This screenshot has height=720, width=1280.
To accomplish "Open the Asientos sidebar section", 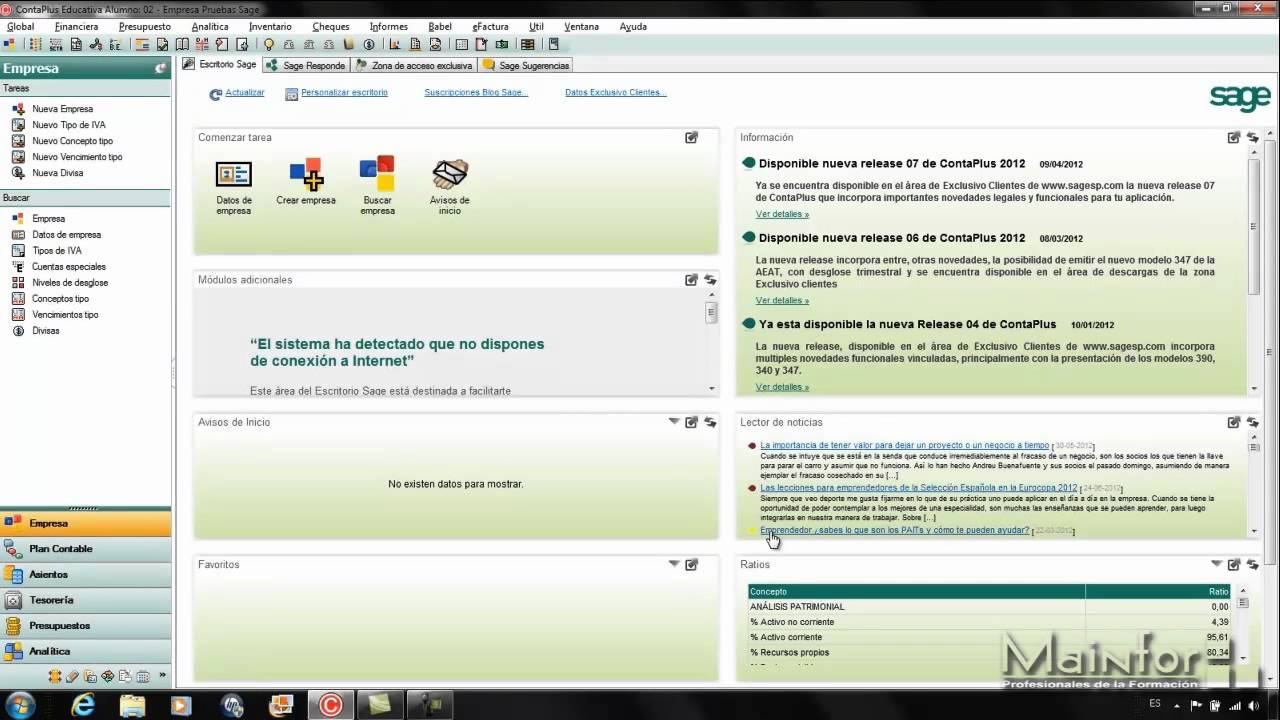I will pos(85,575).
